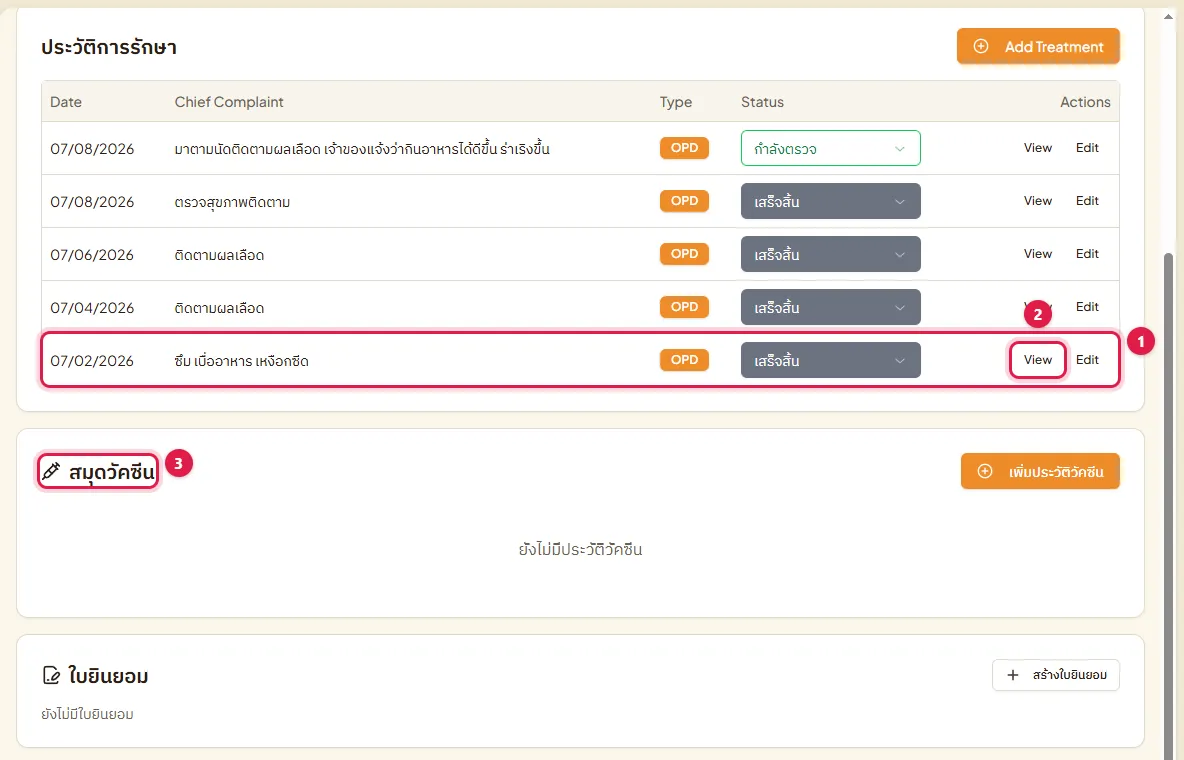Edit the 07/02/2026 ซึม เบื่ออาหาร treatment

tap(1087, 360)
